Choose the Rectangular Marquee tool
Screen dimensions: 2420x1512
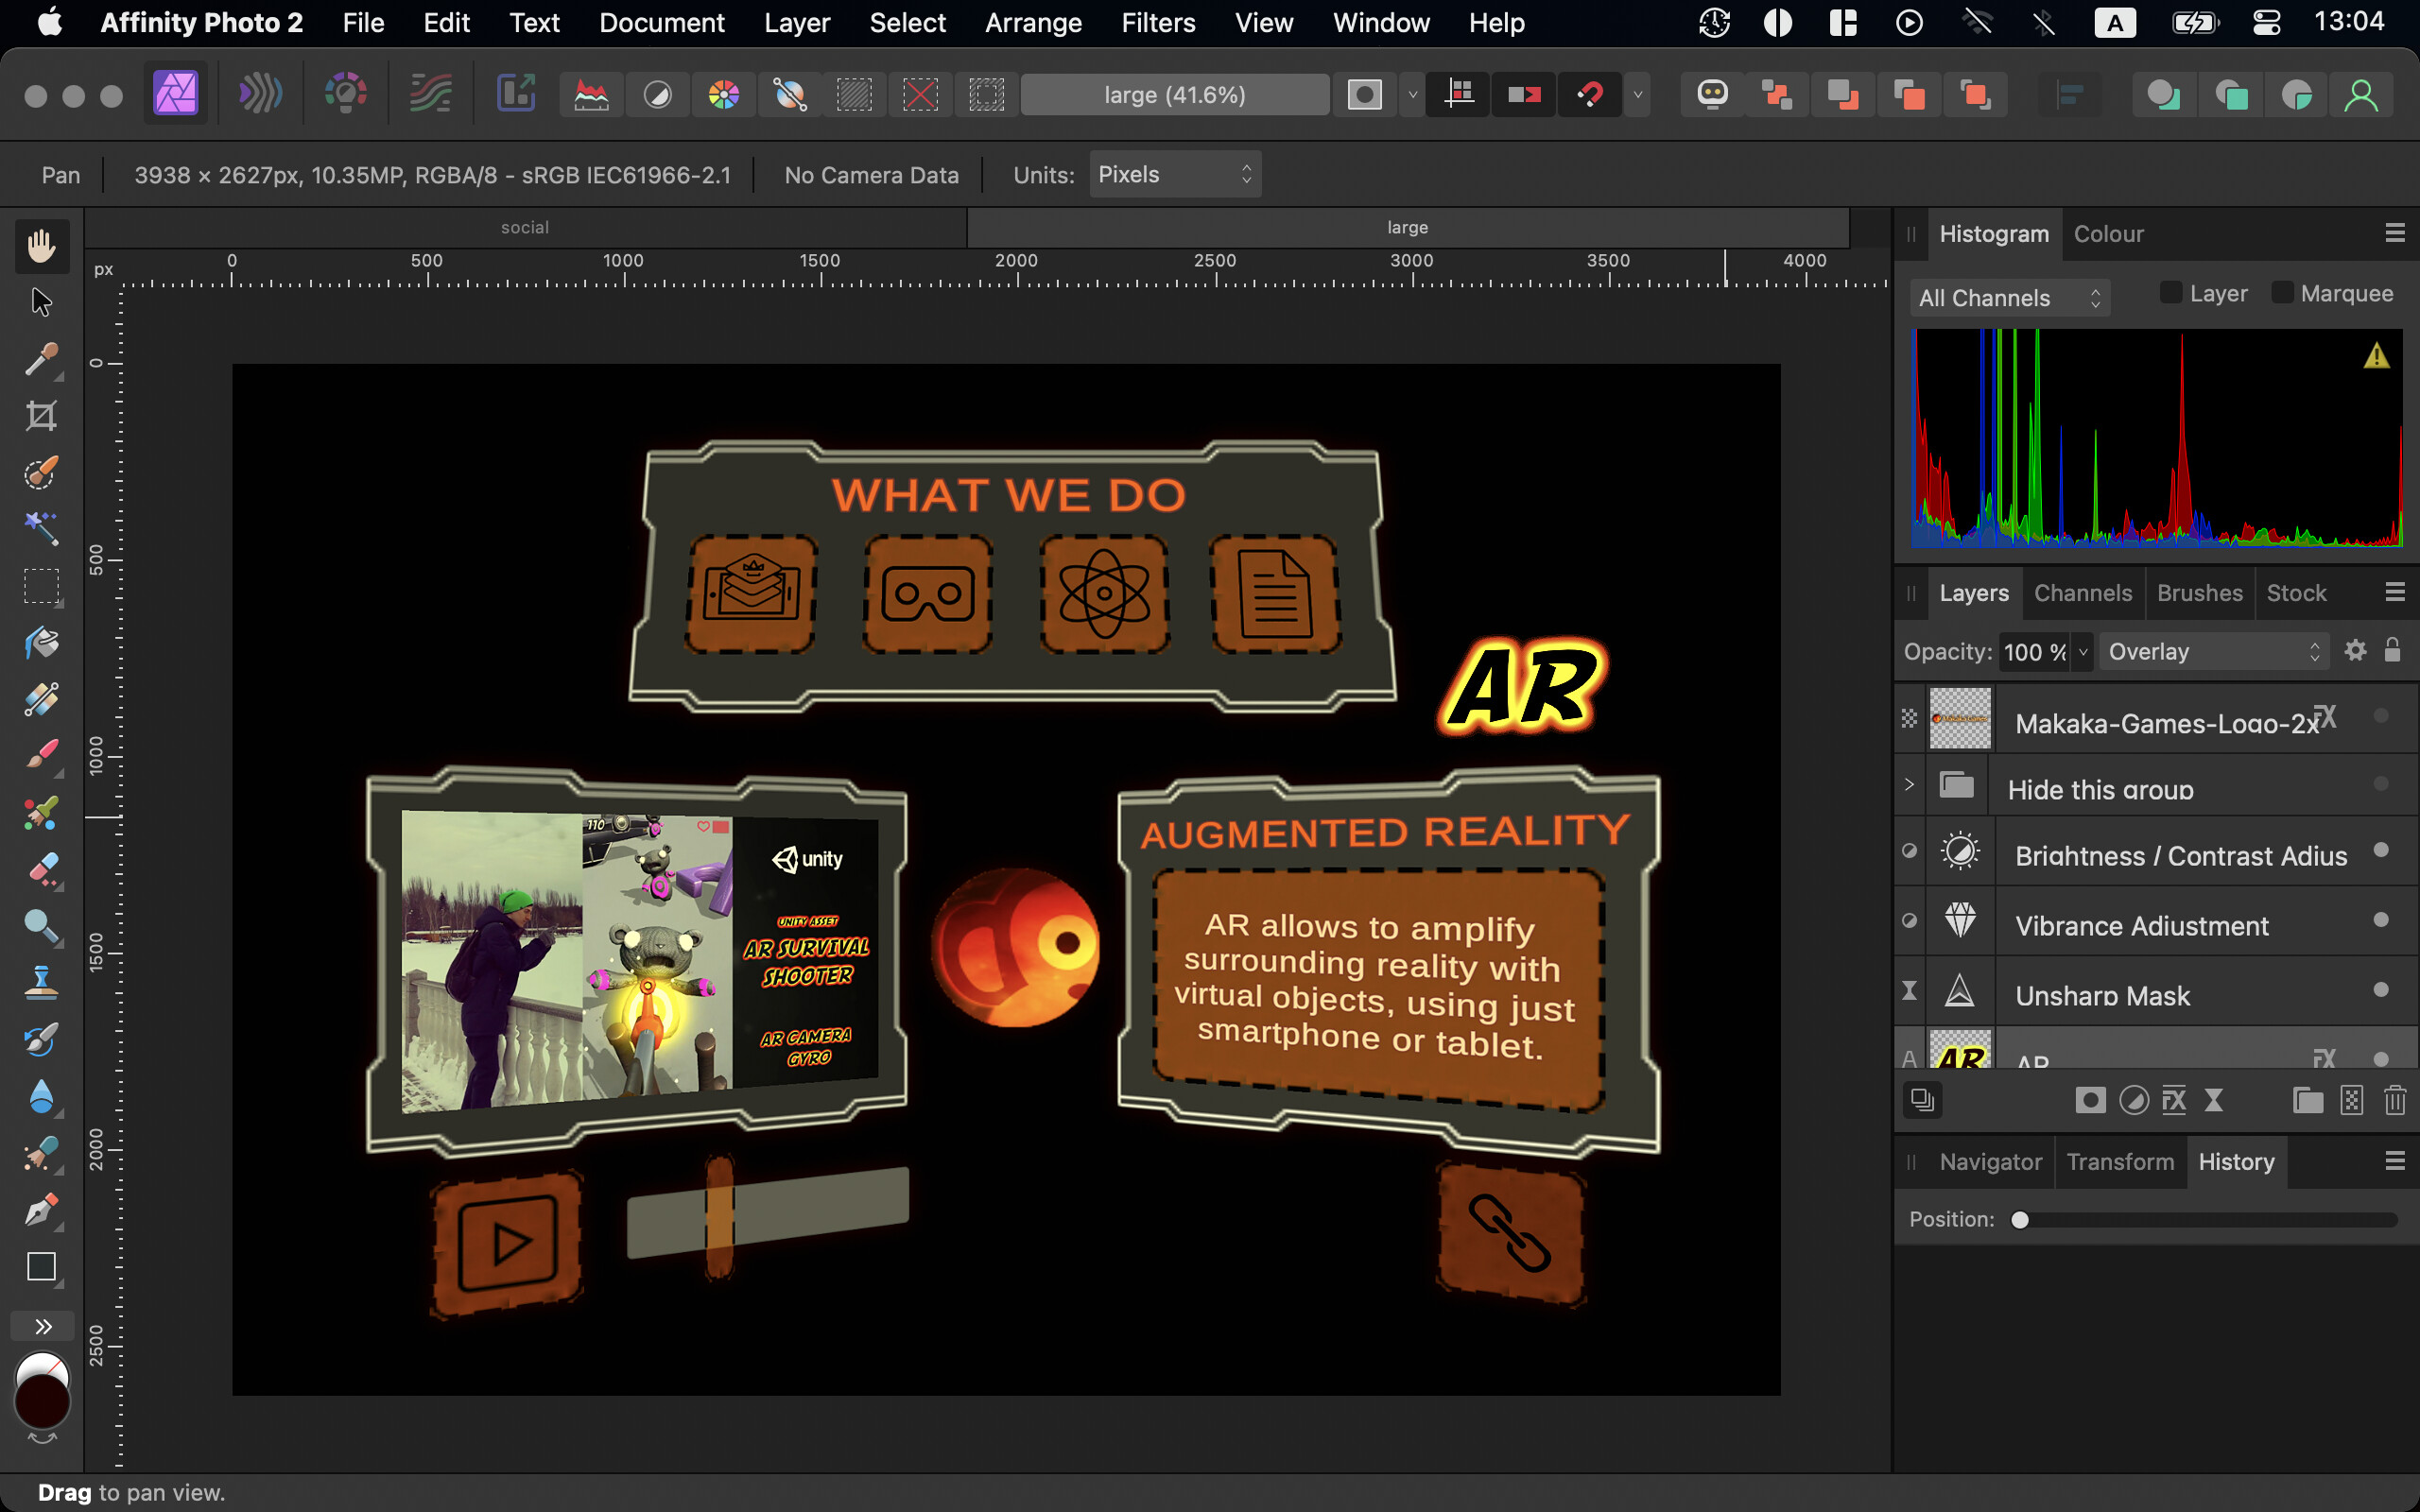click(x=42, y=587)
